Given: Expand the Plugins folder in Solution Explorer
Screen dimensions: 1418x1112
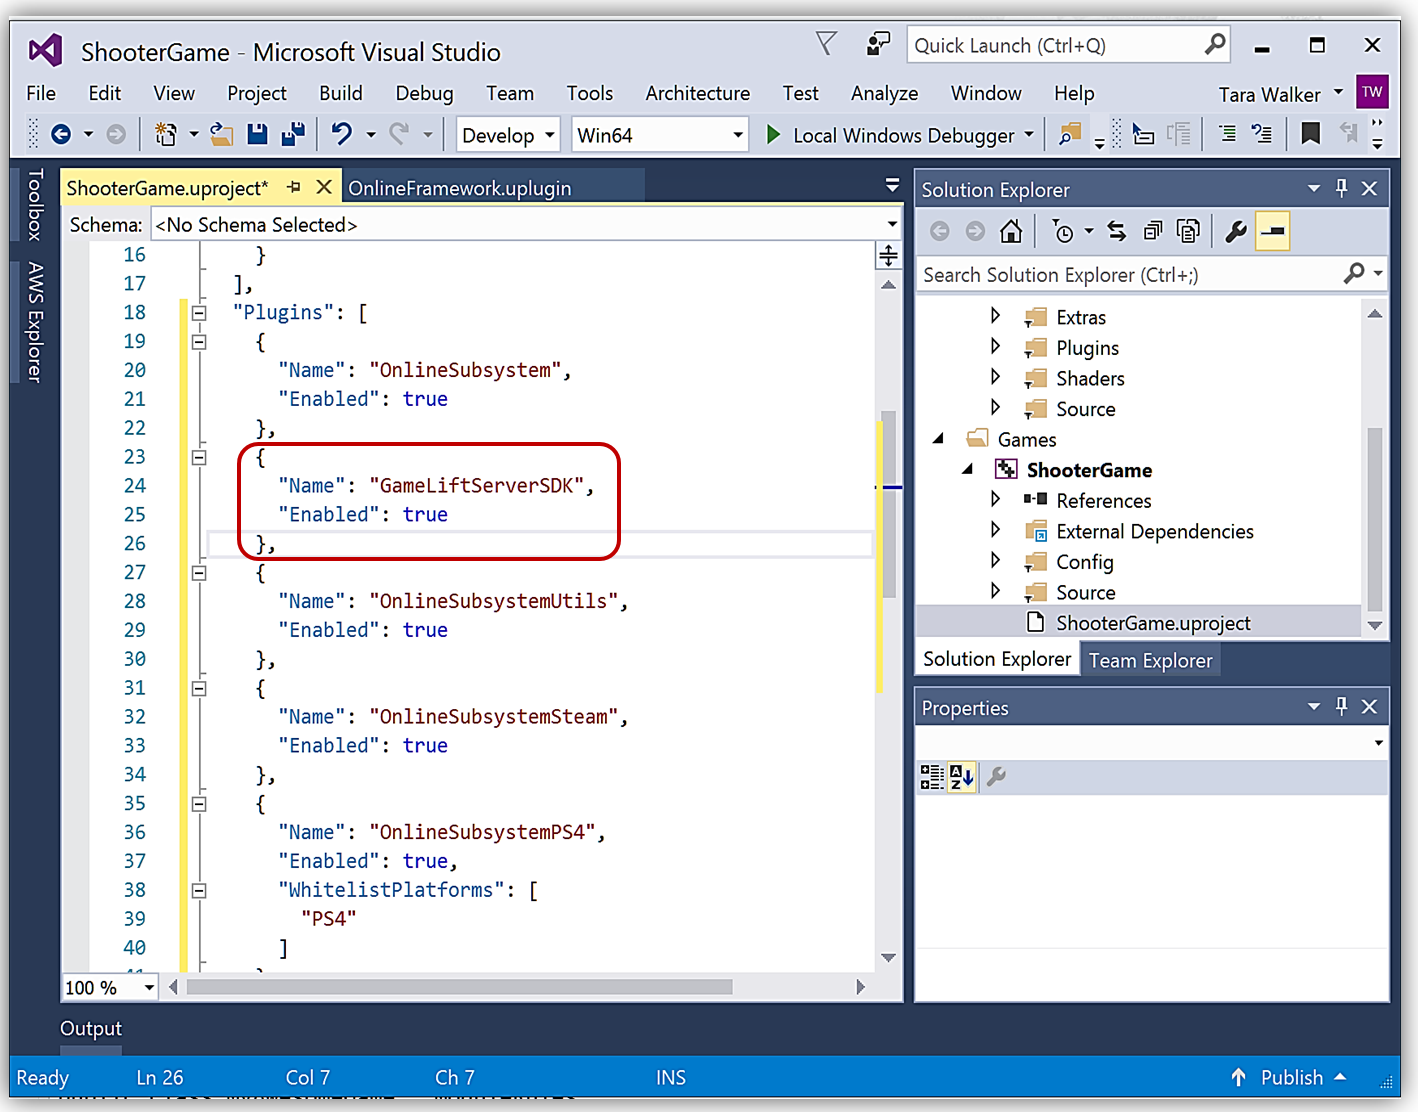Looking at the screenshot, I should (x=995, y=347).
